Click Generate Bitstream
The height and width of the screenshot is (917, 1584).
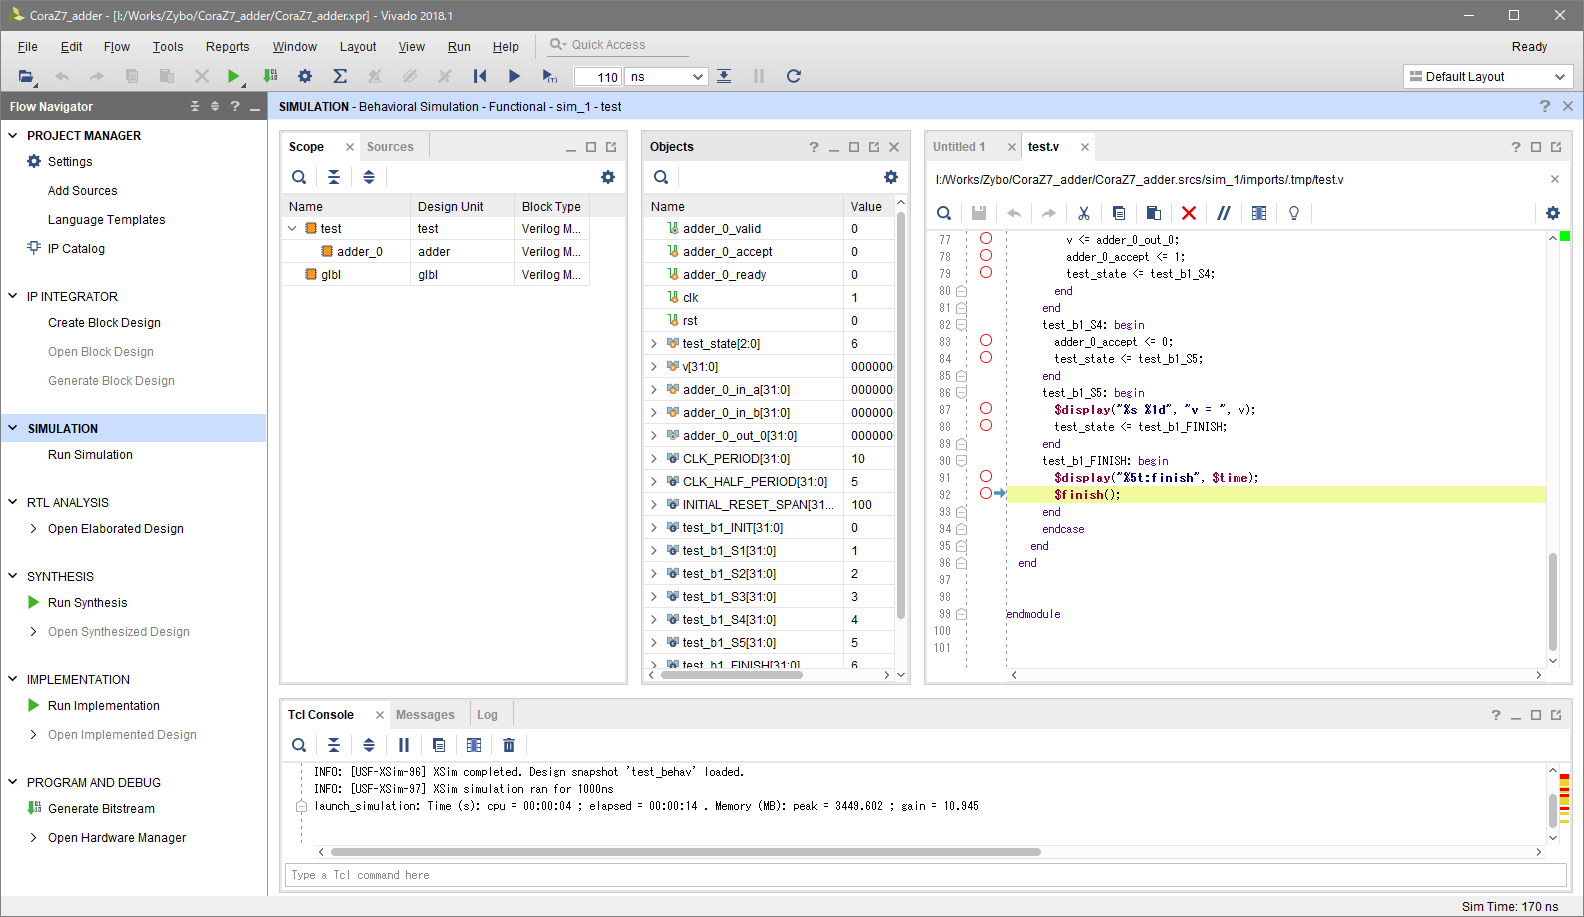101,809
